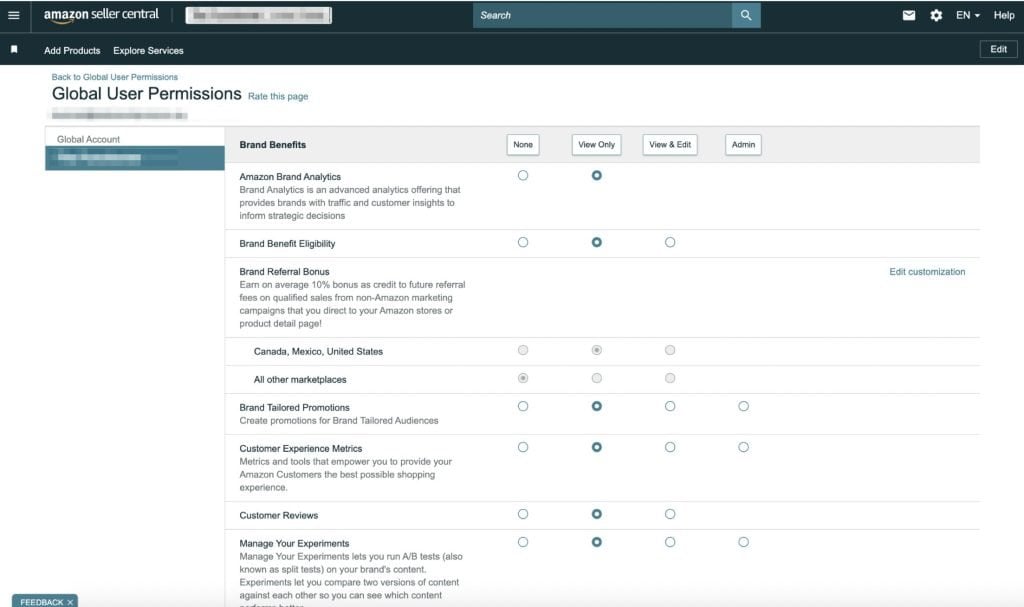Click the View & Edit column button
The image size is (1024, 607).
tap(669, 144)
